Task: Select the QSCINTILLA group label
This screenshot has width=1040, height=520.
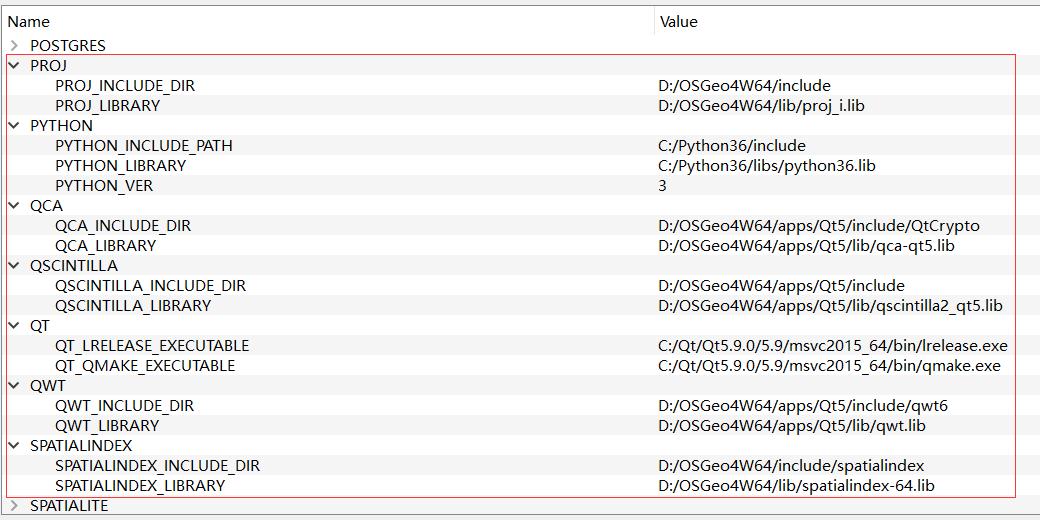Action: coord(74,265)
